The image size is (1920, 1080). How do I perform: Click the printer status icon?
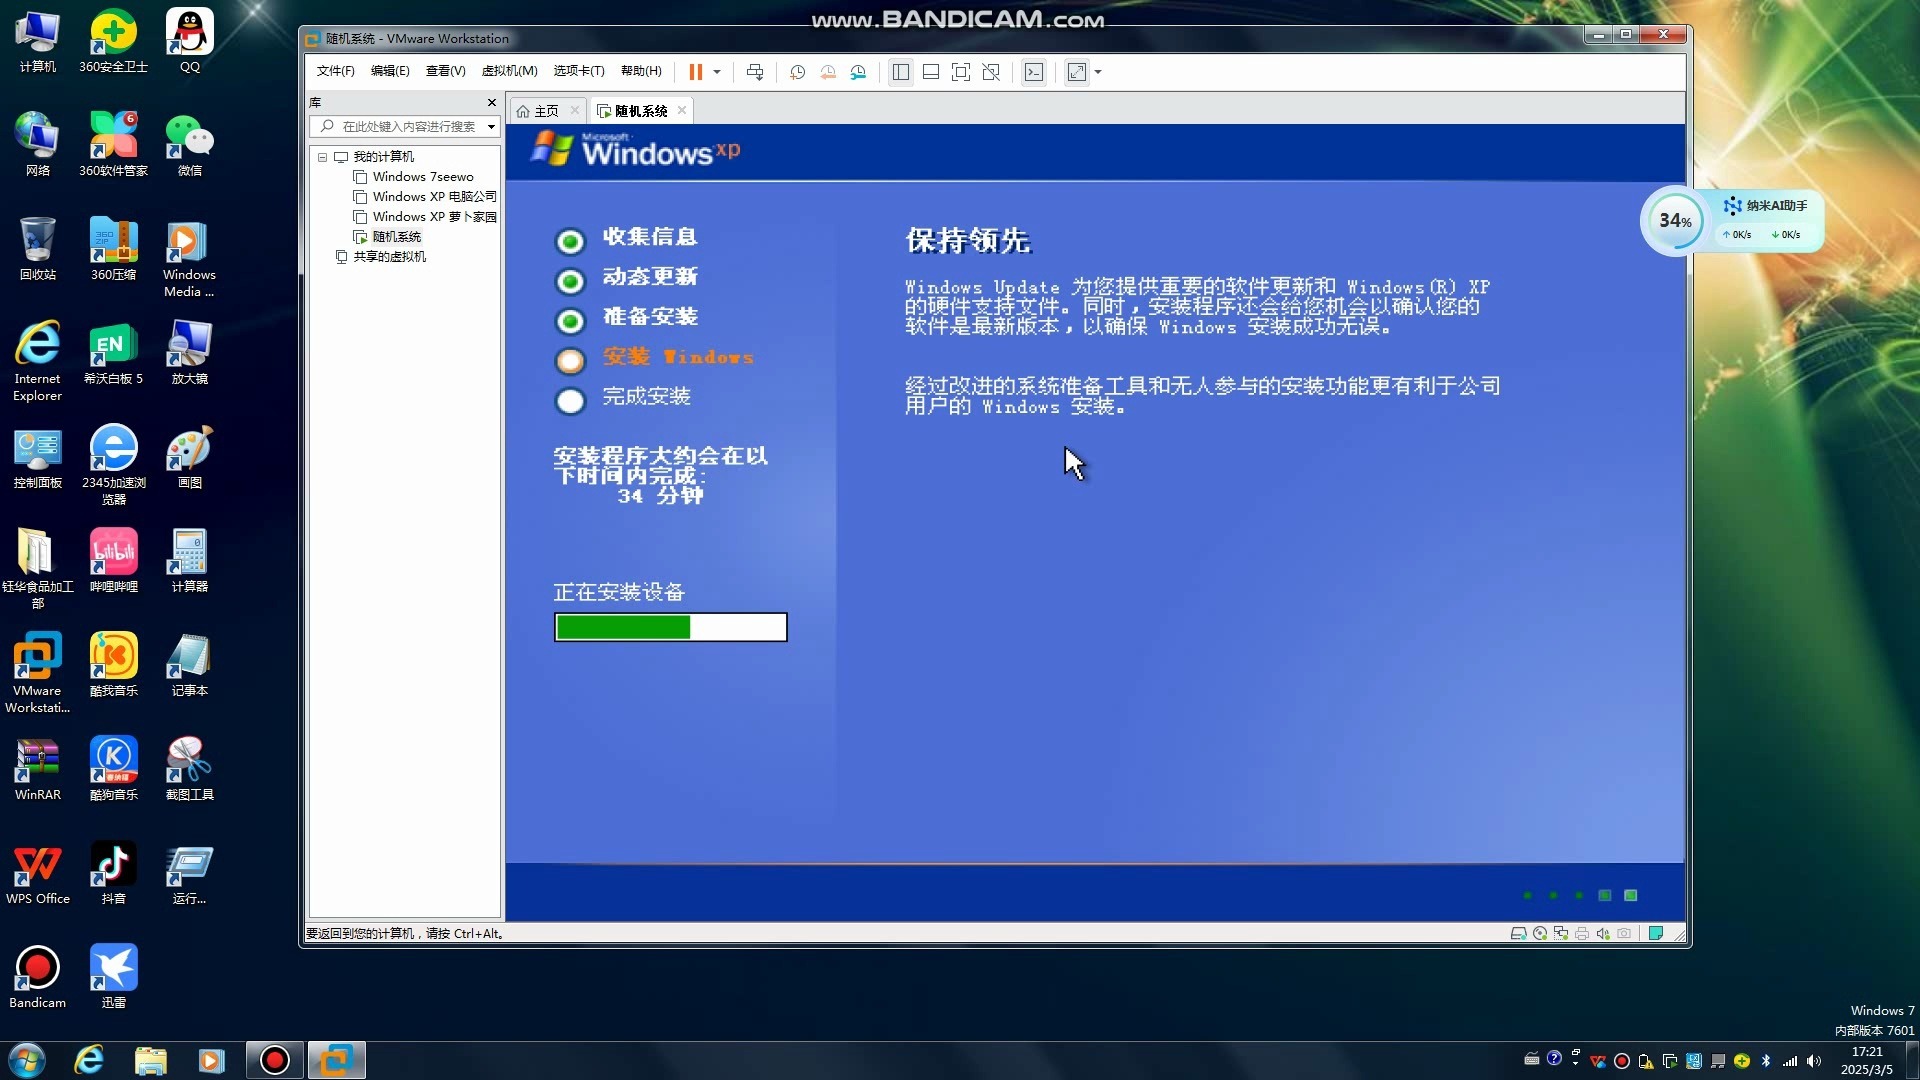click(1582, 933)
